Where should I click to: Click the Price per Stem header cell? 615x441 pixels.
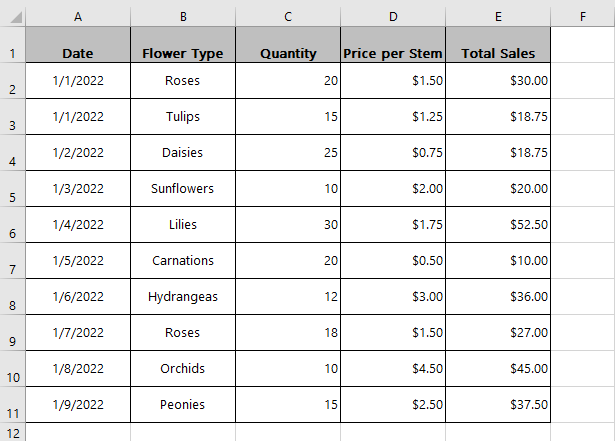(393, 45)
